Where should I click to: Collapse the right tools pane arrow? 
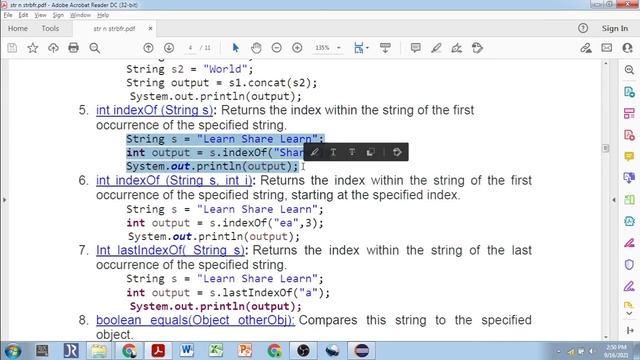pyautogui.click(x=614, y=200)
